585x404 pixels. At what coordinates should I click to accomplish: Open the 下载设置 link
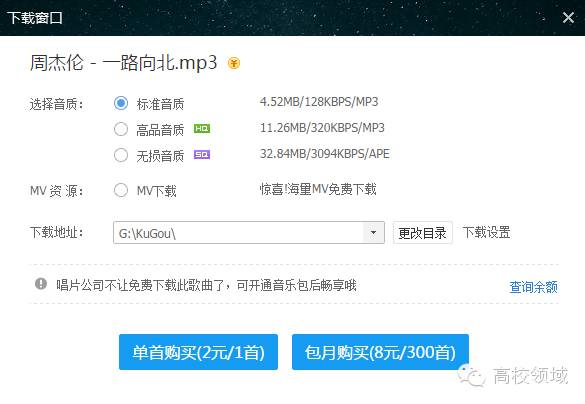(x=487, y=232)
